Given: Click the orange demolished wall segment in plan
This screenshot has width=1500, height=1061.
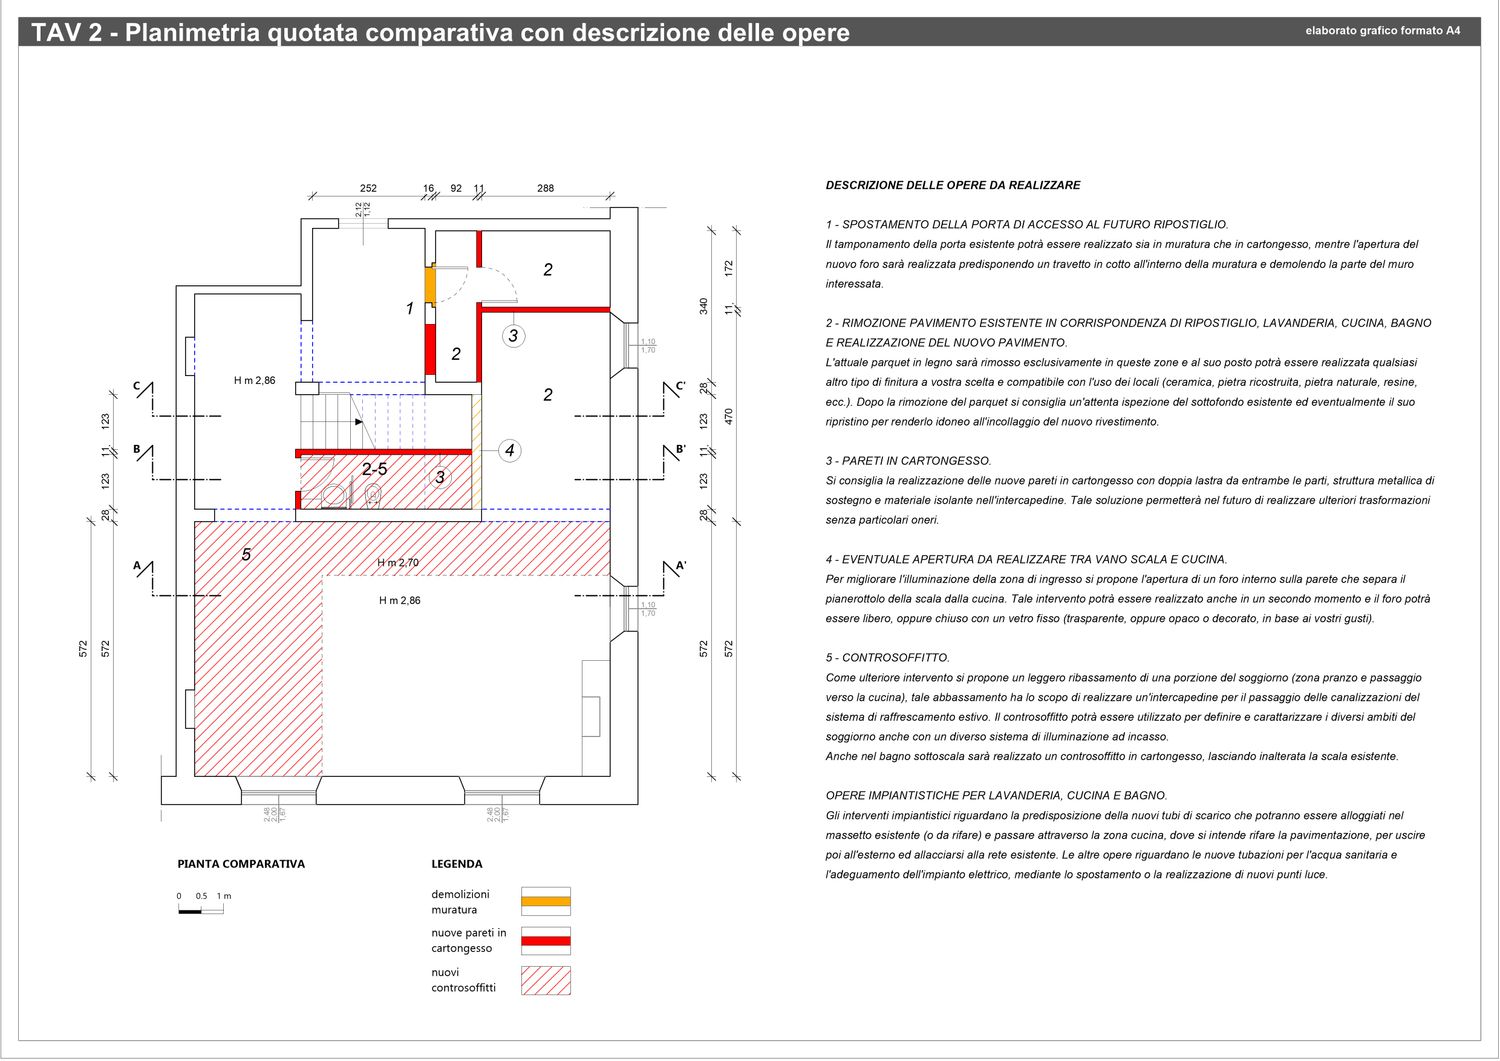Looking at the screenshot, I should pos(430,285).
